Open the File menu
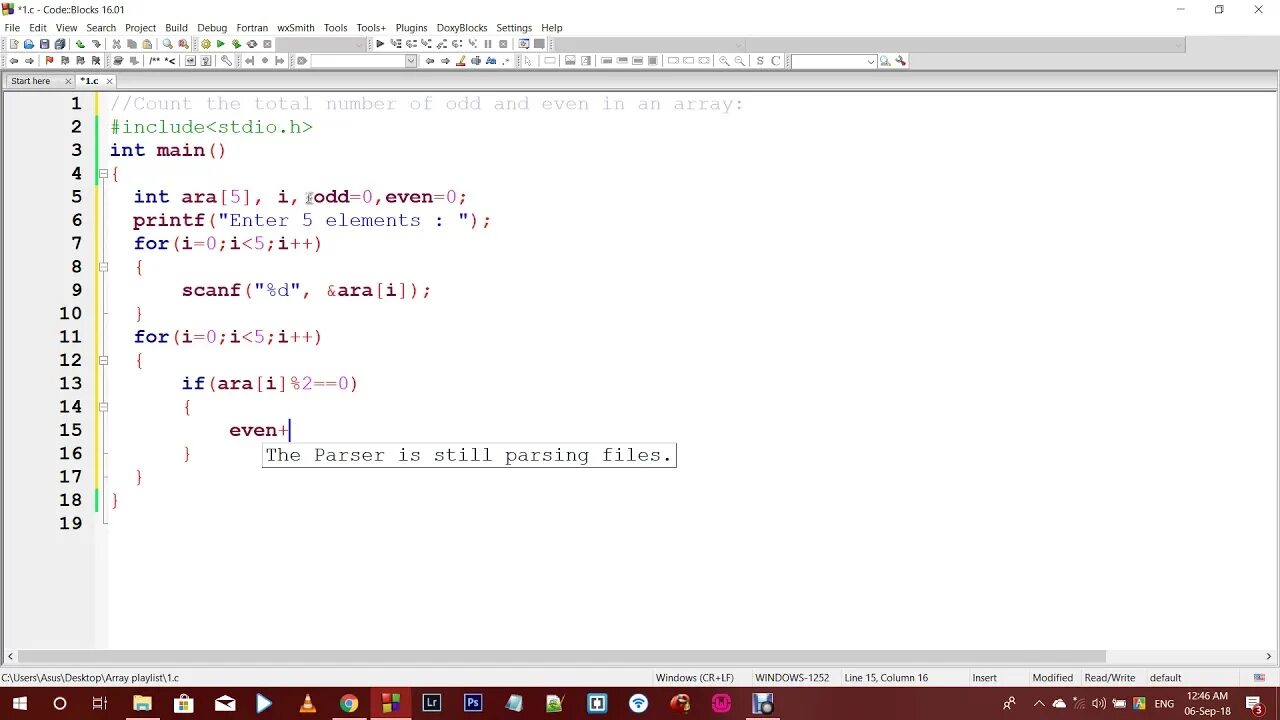The width and height of the screenshot is (1280, 720). click(12, 28)
